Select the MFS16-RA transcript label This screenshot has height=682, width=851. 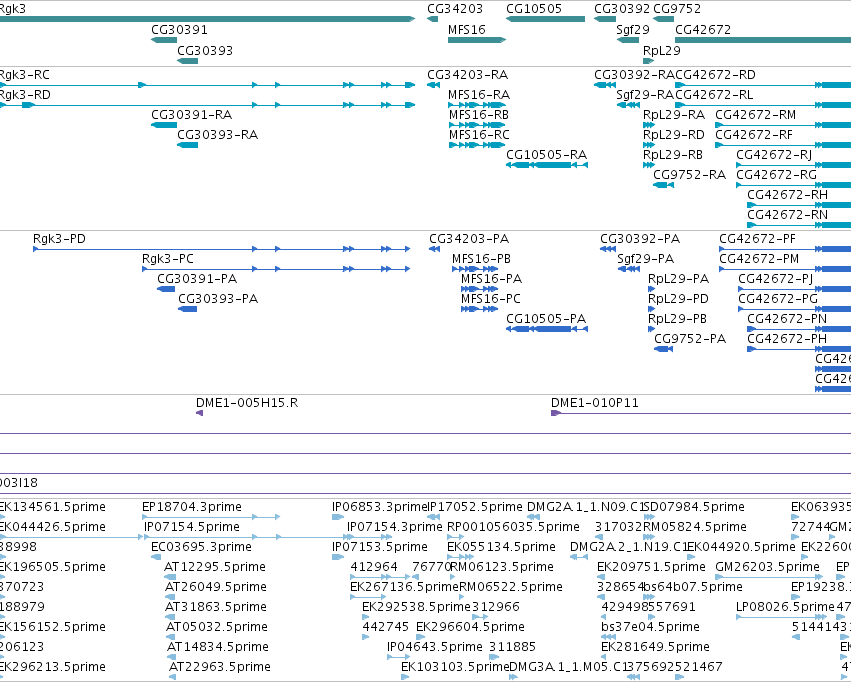[479, 95]
